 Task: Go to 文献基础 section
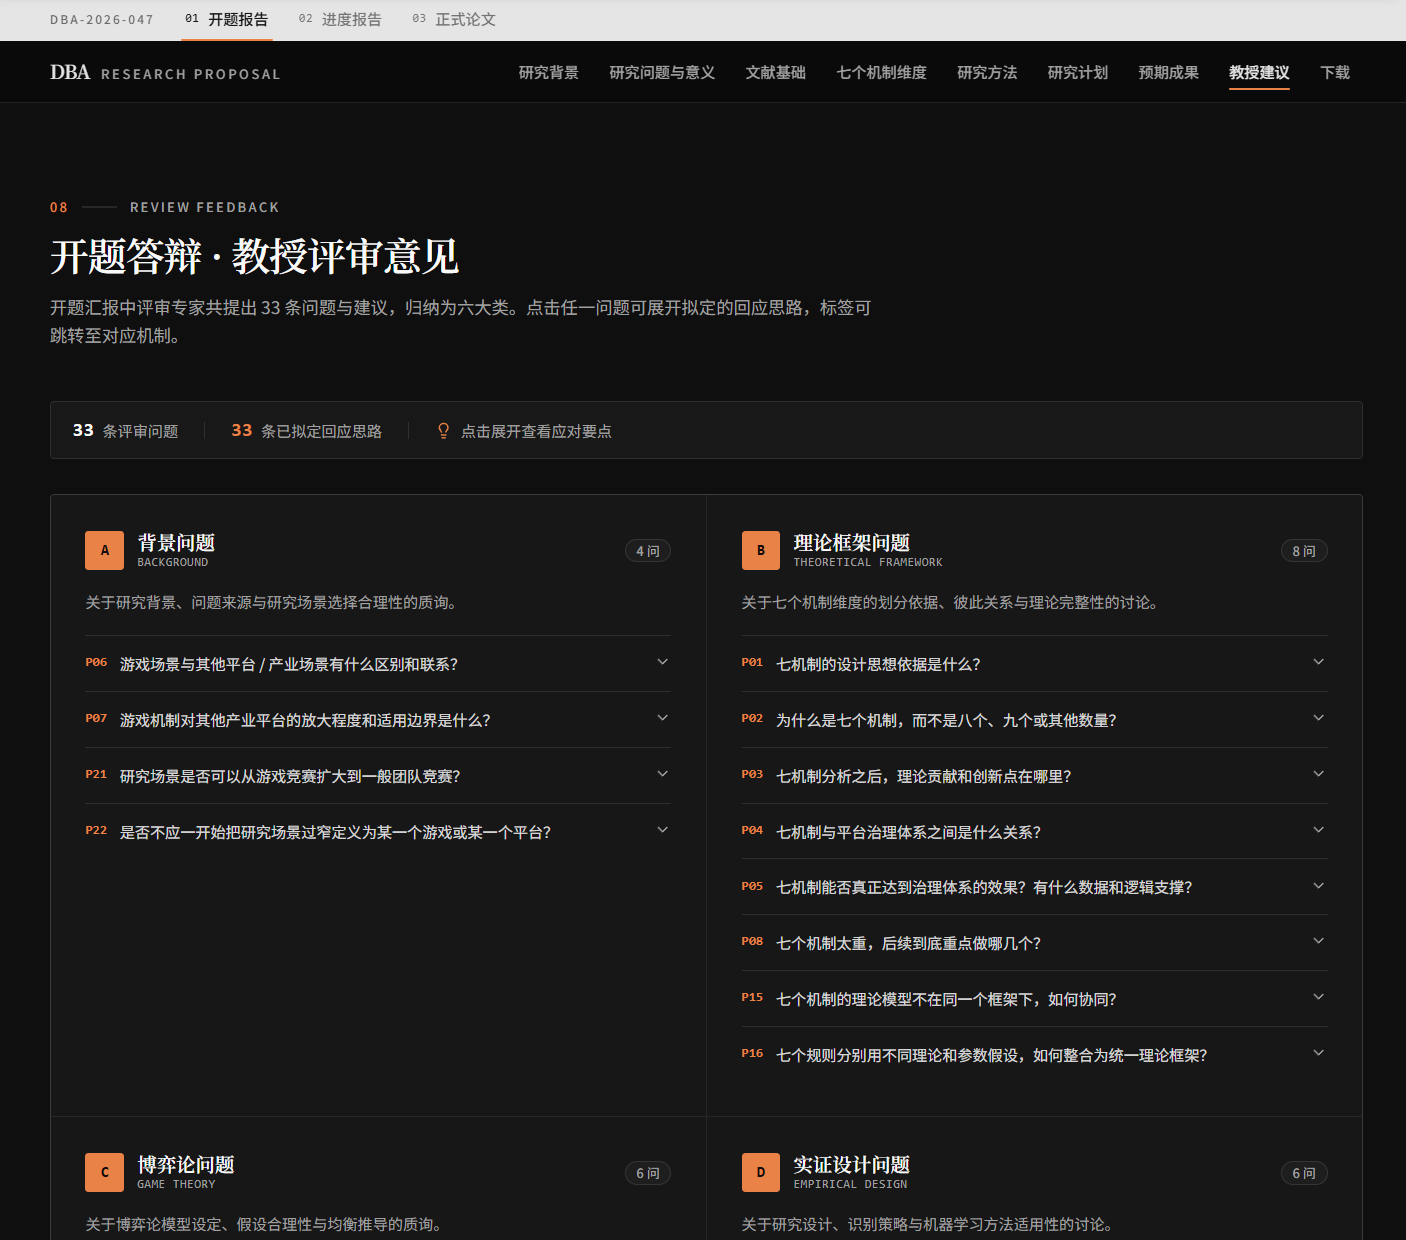point(776,73)
